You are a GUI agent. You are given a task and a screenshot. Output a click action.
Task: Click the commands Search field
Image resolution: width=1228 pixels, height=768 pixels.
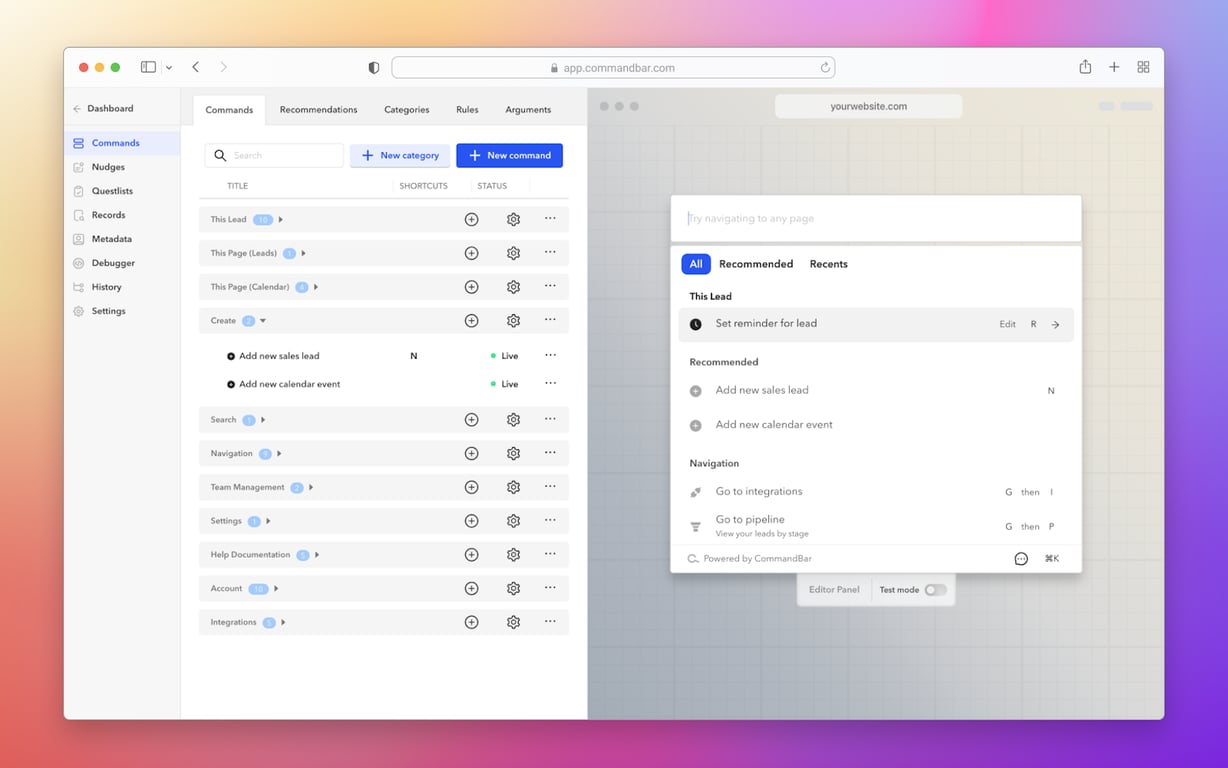coord(275,155)
